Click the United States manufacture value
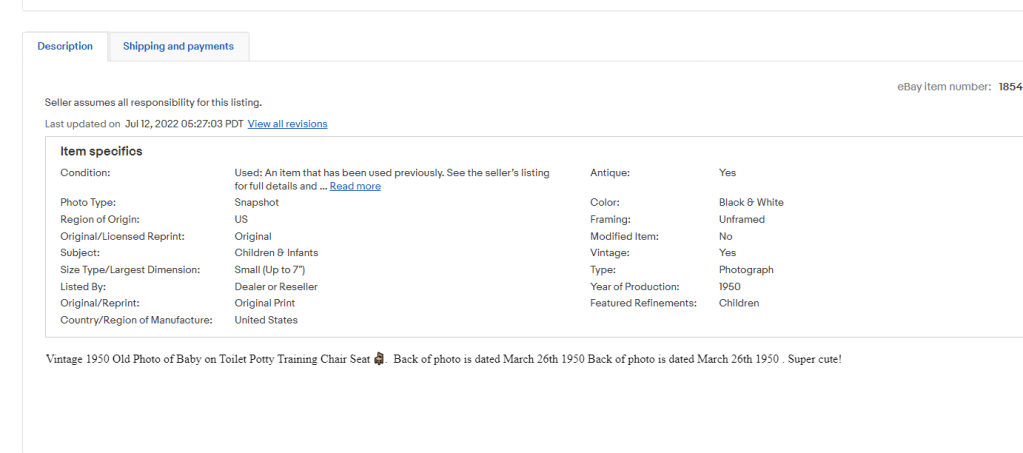The image size is (1023, 453). click(x=266, y=320)
